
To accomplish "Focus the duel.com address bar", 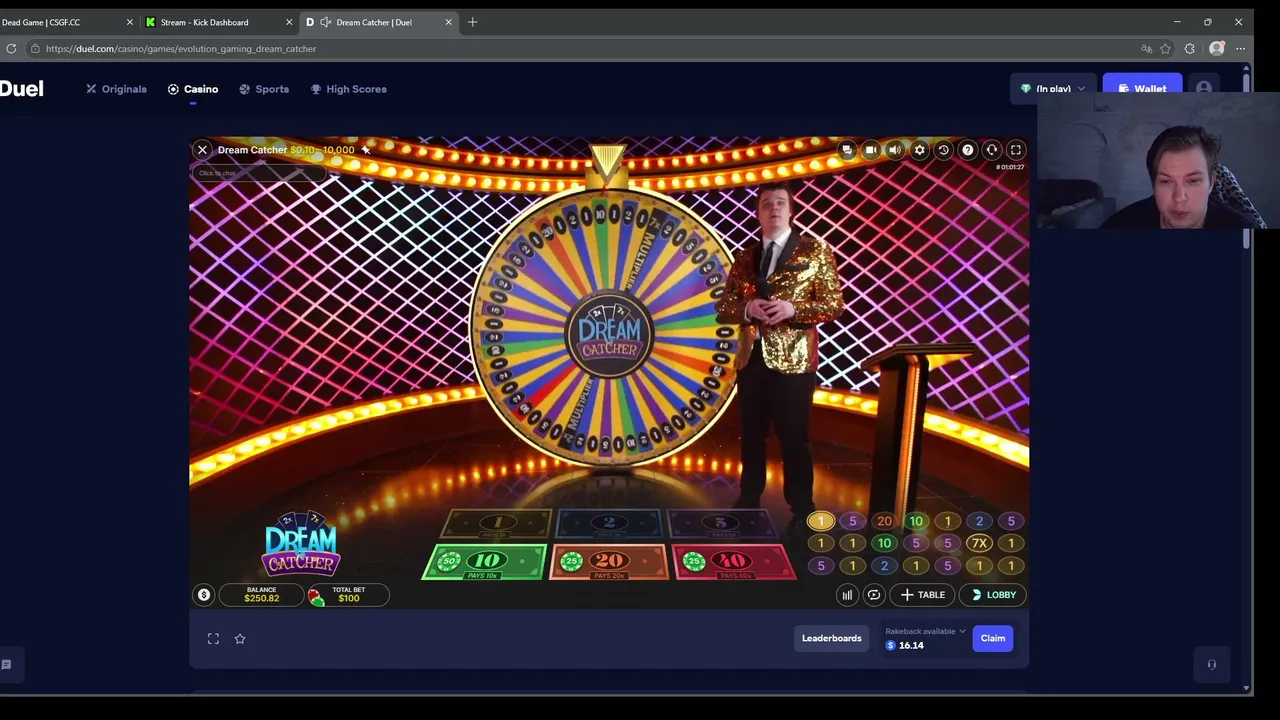I will coord(590,49).
